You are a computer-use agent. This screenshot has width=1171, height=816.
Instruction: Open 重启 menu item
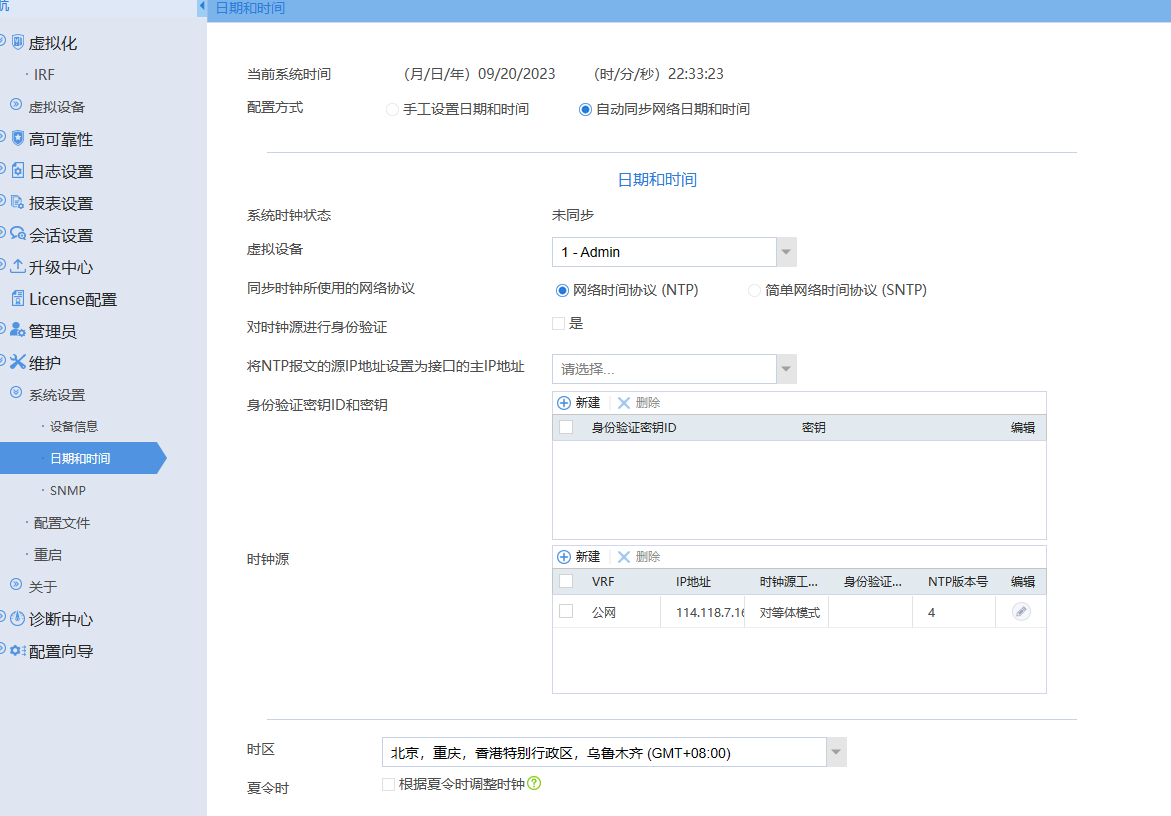click(48, 555)
